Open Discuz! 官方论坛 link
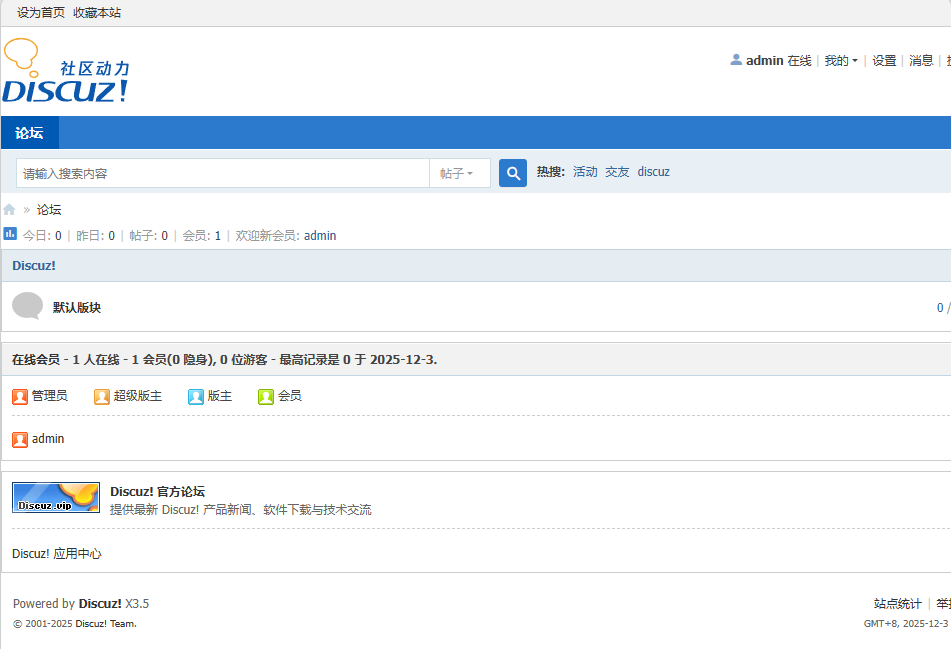This screenshot has width=951, height=649. click(157, 492)
